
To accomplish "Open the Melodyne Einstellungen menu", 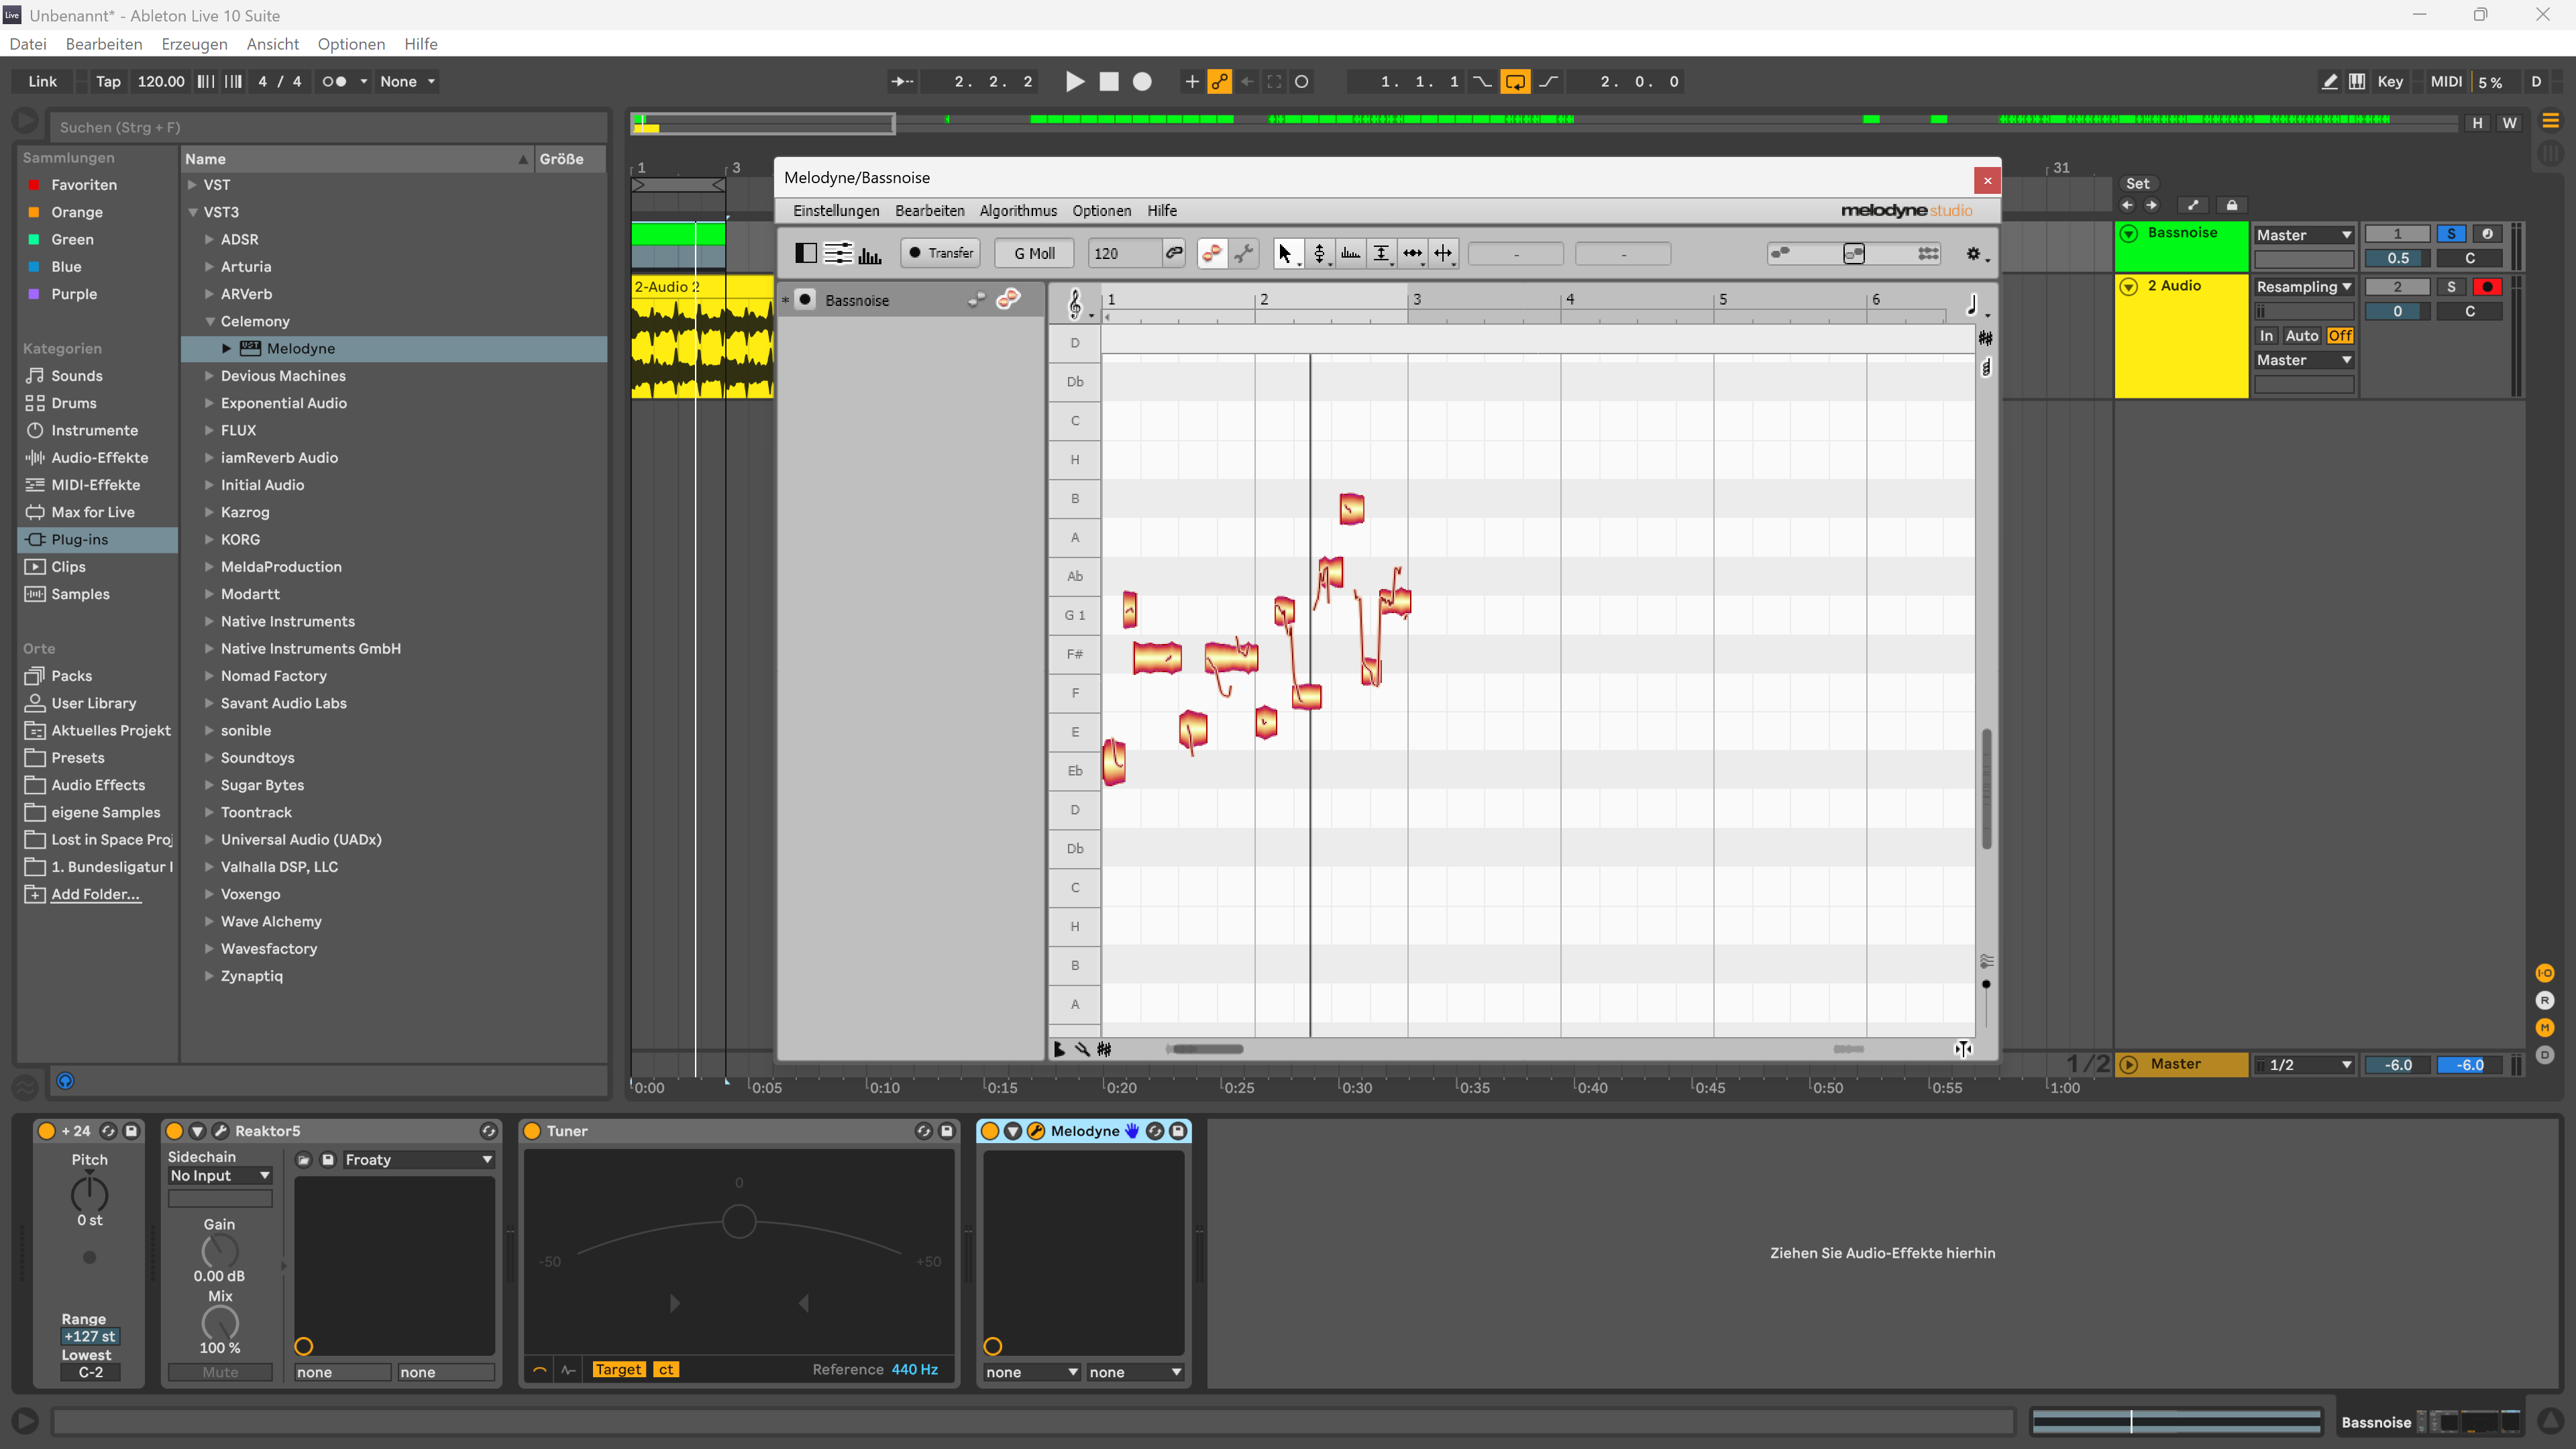I will point(836,211).
